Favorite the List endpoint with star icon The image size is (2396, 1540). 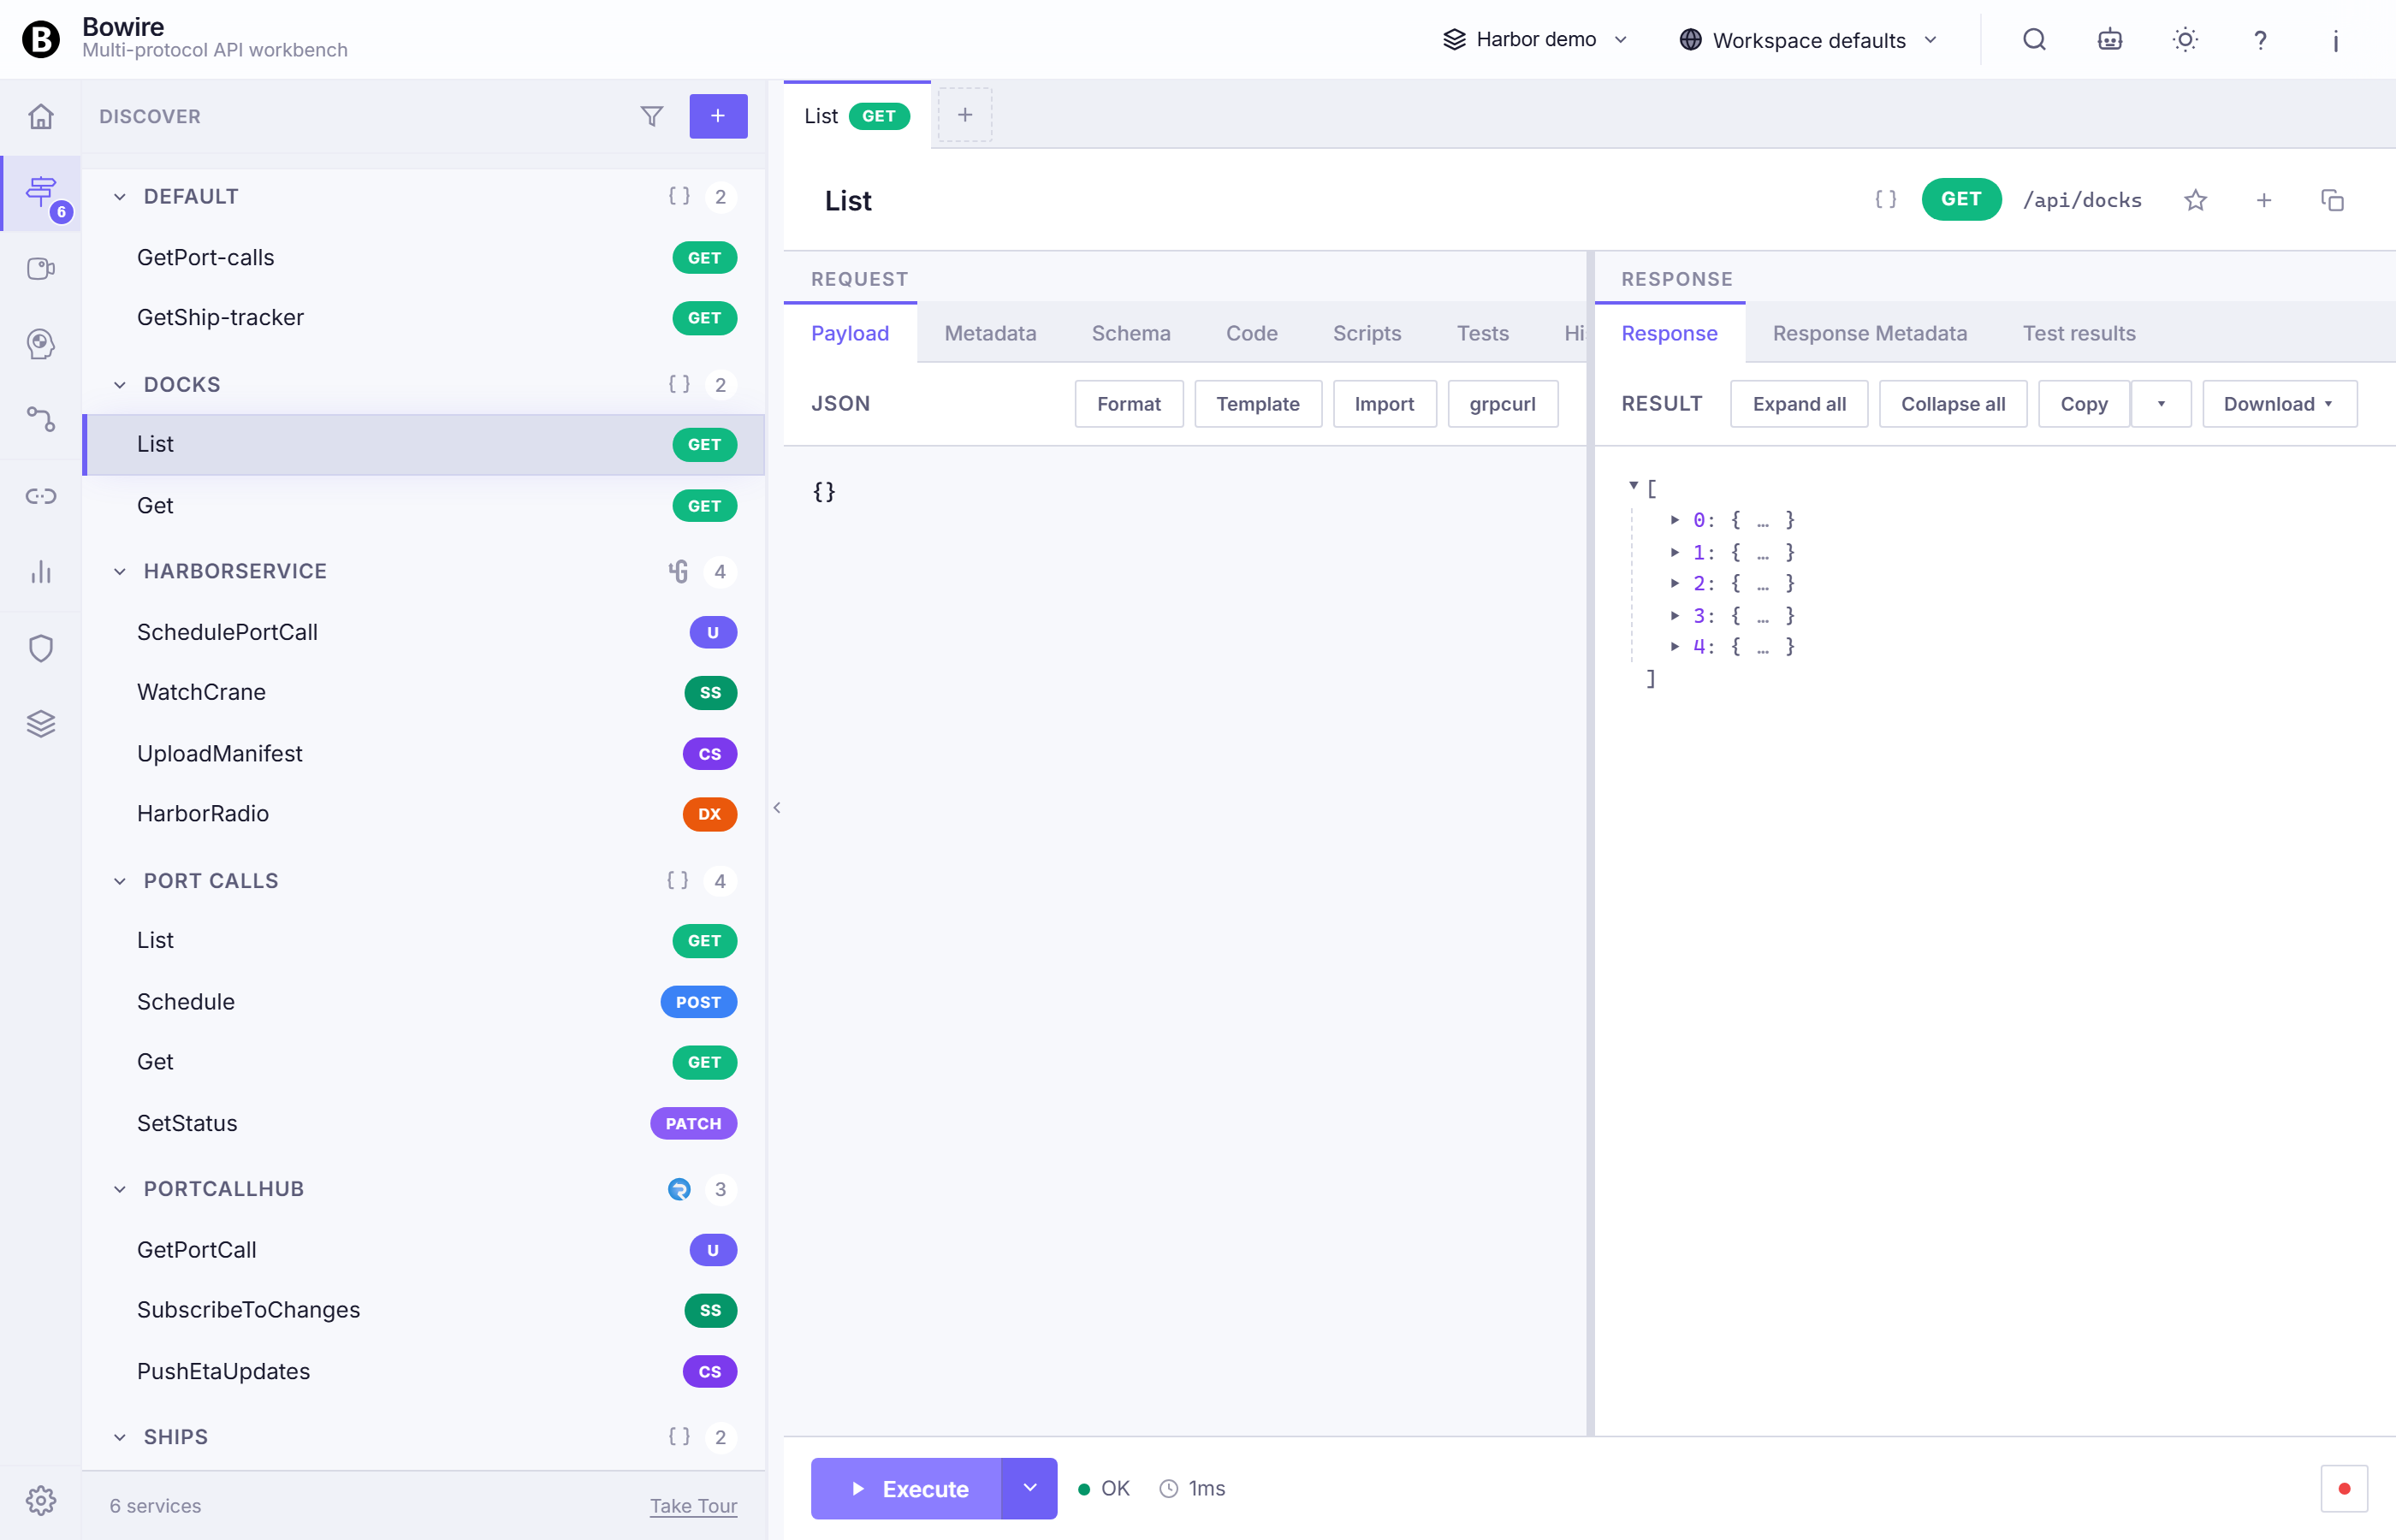coord(2195,200)
